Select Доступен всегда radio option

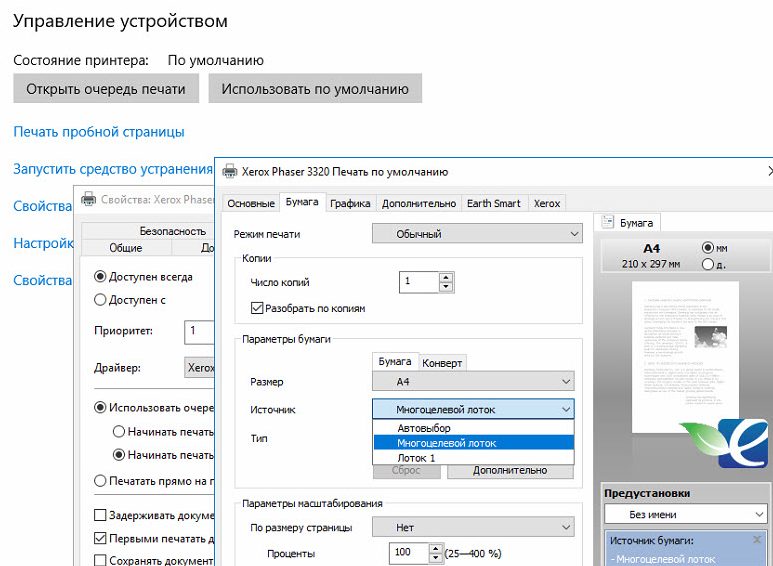(100, 277)
